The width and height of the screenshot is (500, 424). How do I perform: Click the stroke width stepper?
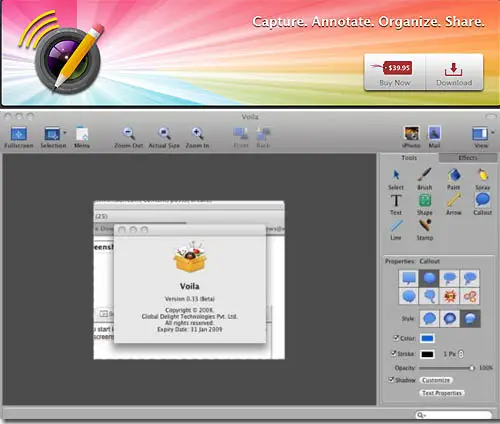(461, 354)
